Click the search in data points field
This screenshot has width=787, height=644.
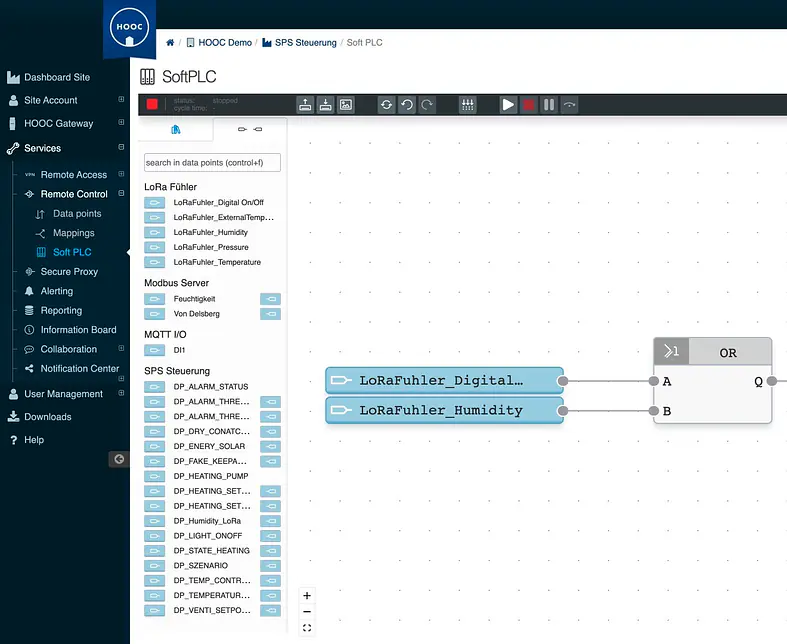[212, 162]
